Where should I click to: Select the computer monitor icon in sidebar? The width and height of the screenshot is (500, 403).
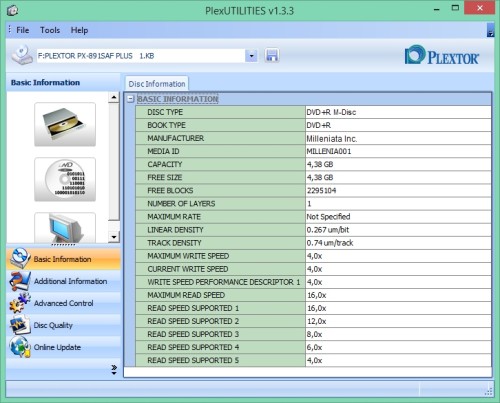point(65,228)
